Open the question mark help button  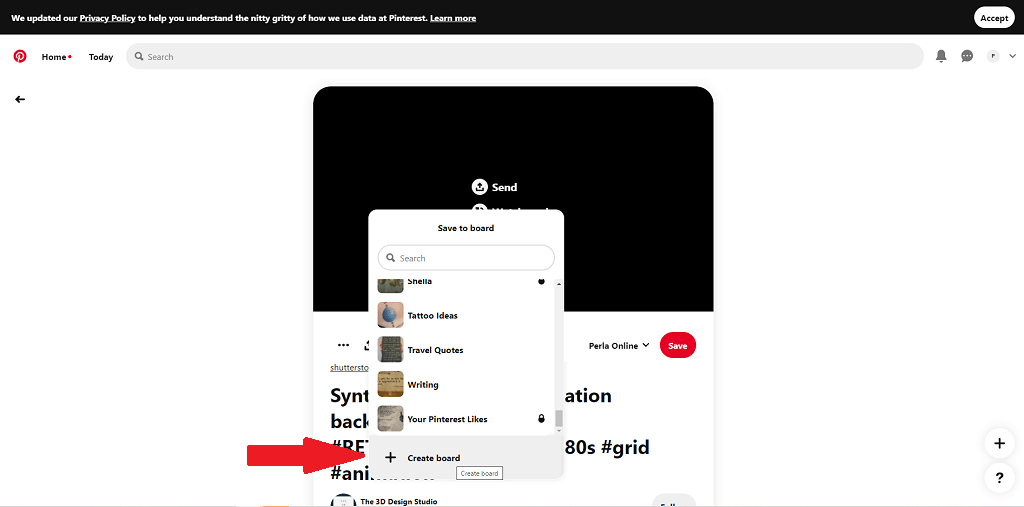click(x=998, y=477)
